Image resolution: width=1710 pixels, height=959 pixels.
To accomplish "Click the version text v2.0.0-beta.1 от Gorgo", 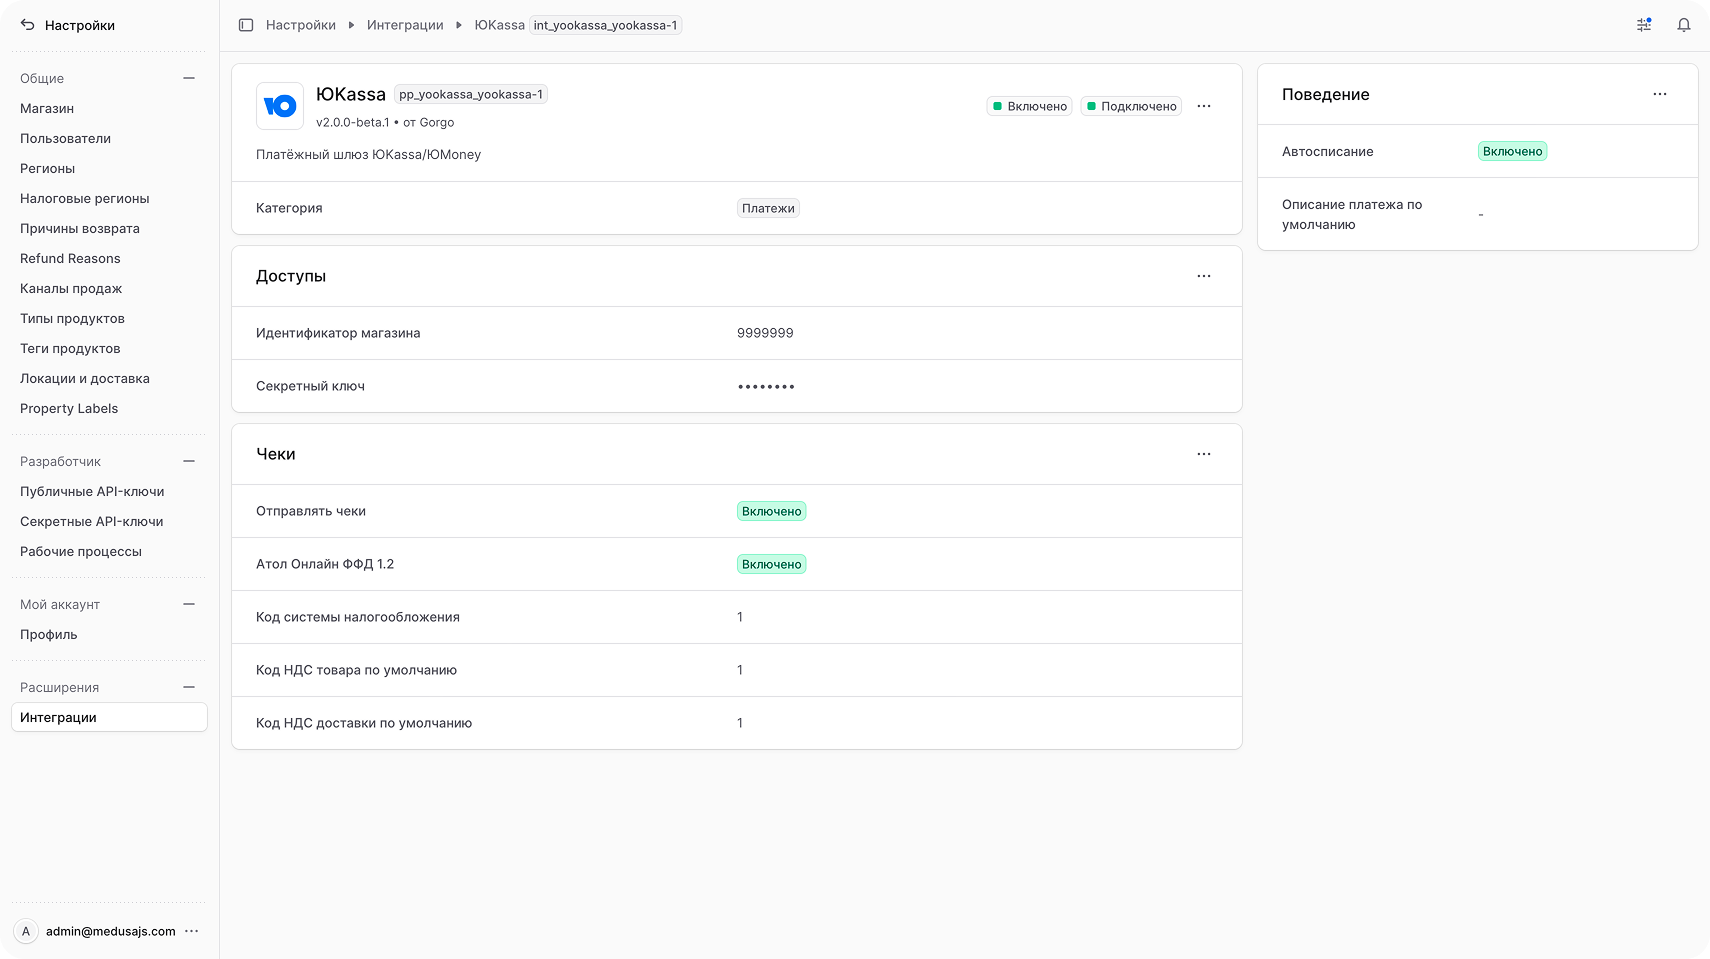I will tap(385, 122).
